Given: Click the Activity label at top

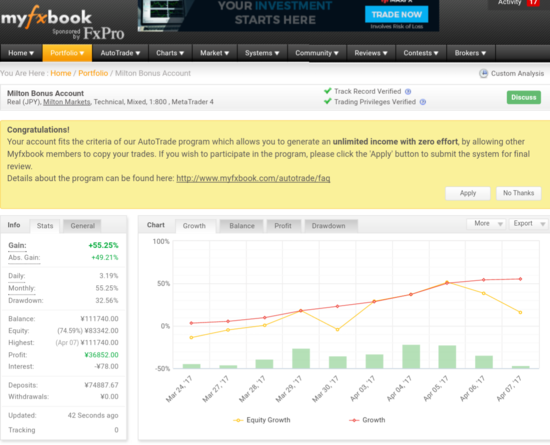Looking at the screenshot, I should (x=509, y=2).
